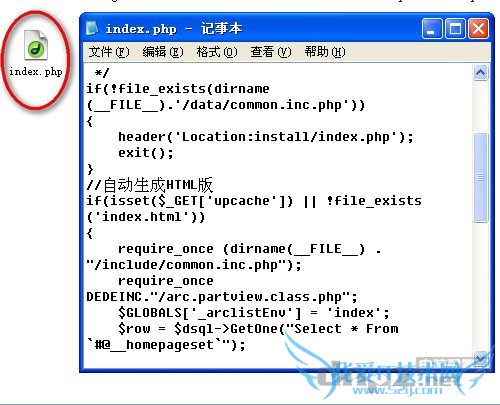Screen dimensions: 500x405
Task: Open the 查看(V) menu
Action: coord(271,52)
